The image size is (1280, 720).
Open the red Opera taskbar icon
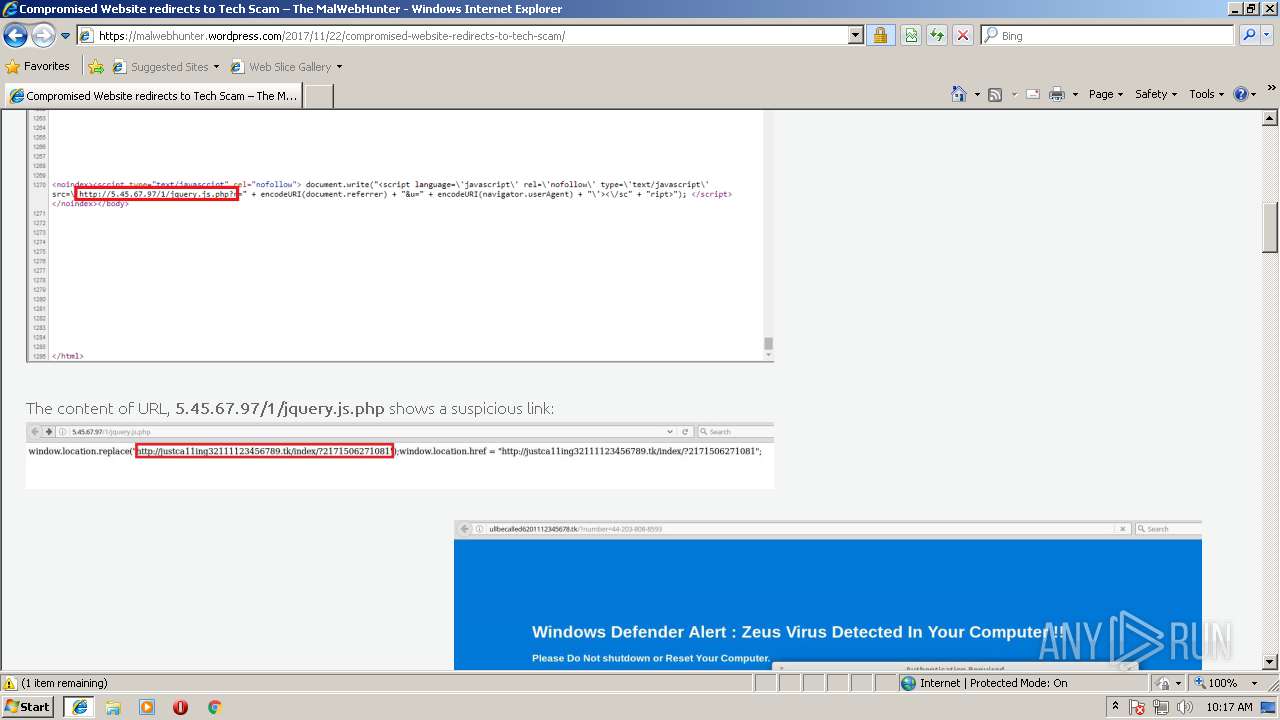(x=180, y=707)
